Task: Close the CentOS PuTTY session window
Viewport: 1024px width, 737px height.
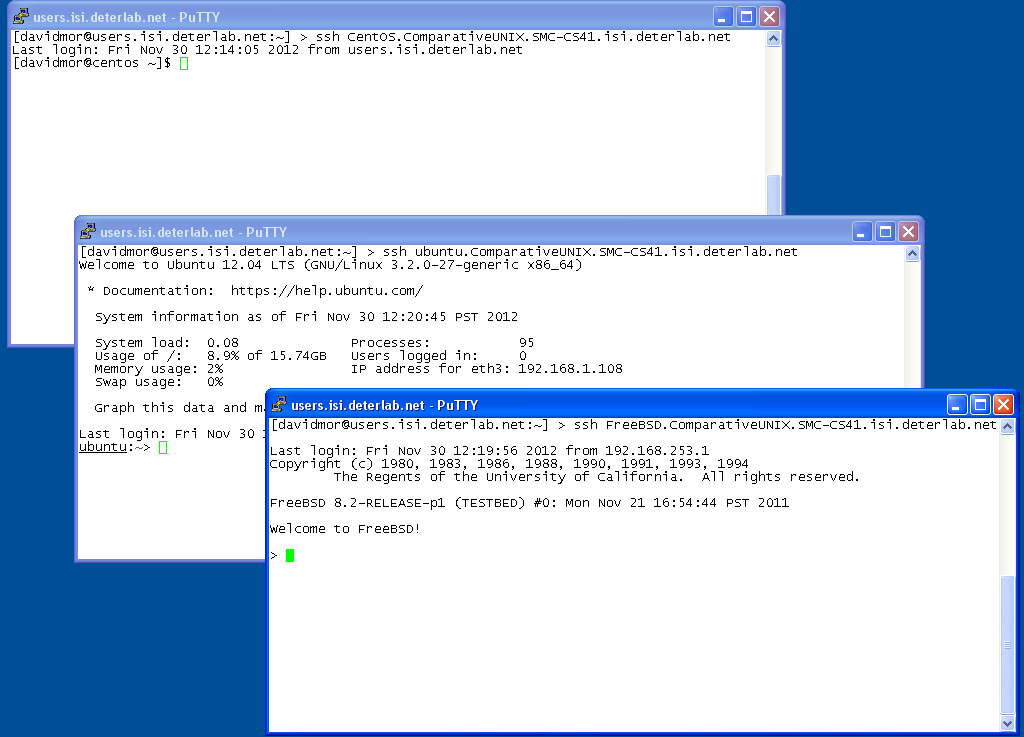Action: [769, 17]
